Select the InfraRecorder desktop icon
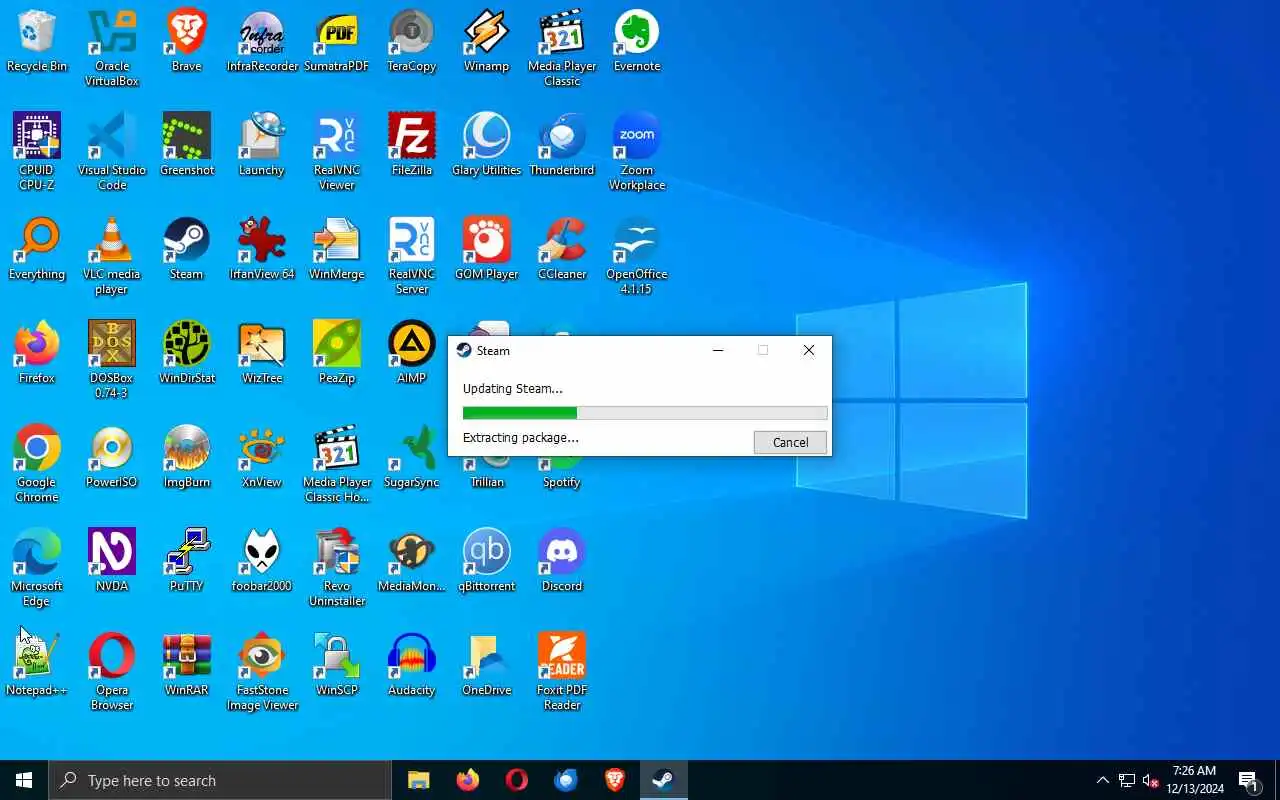1280x800 pixels. (262, 41)
